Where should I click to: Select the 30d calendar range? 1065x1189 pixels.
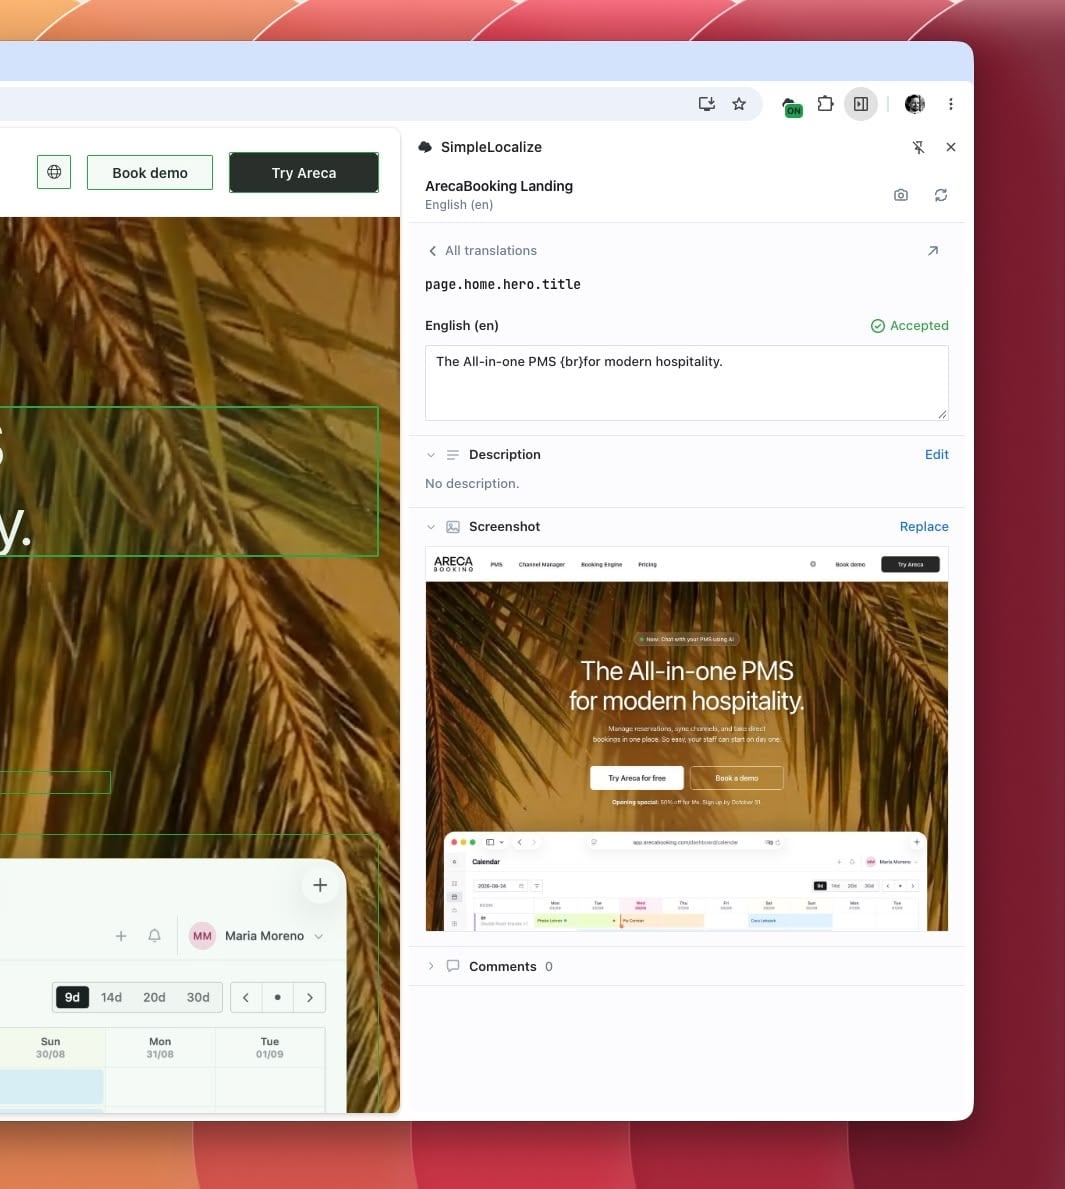pyautogui.click(x=198, y=997)
